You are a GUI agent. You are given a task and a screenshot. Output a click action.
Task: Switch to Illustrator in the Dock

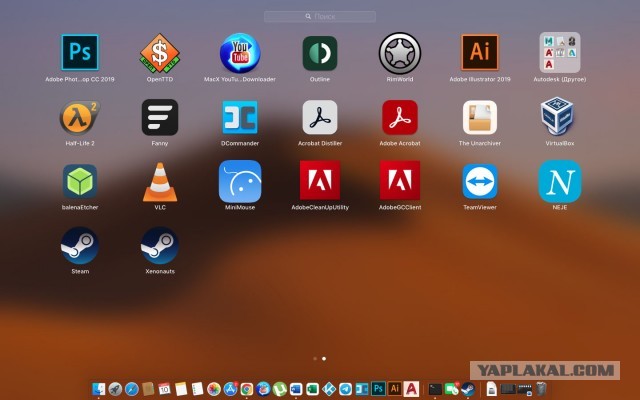395,389
